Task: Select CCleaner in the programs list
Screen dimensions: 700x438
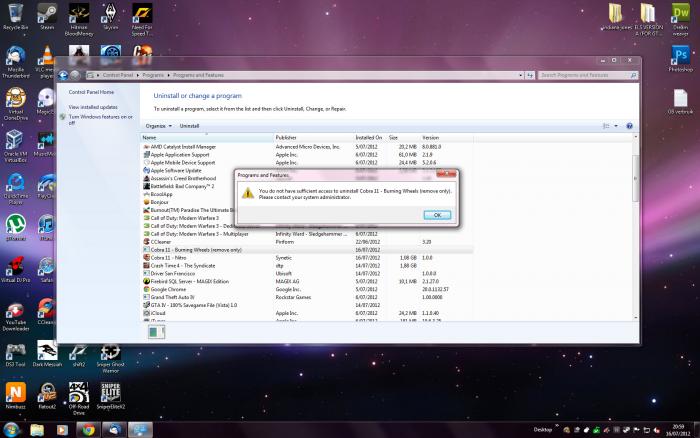Action: (307, 242)
